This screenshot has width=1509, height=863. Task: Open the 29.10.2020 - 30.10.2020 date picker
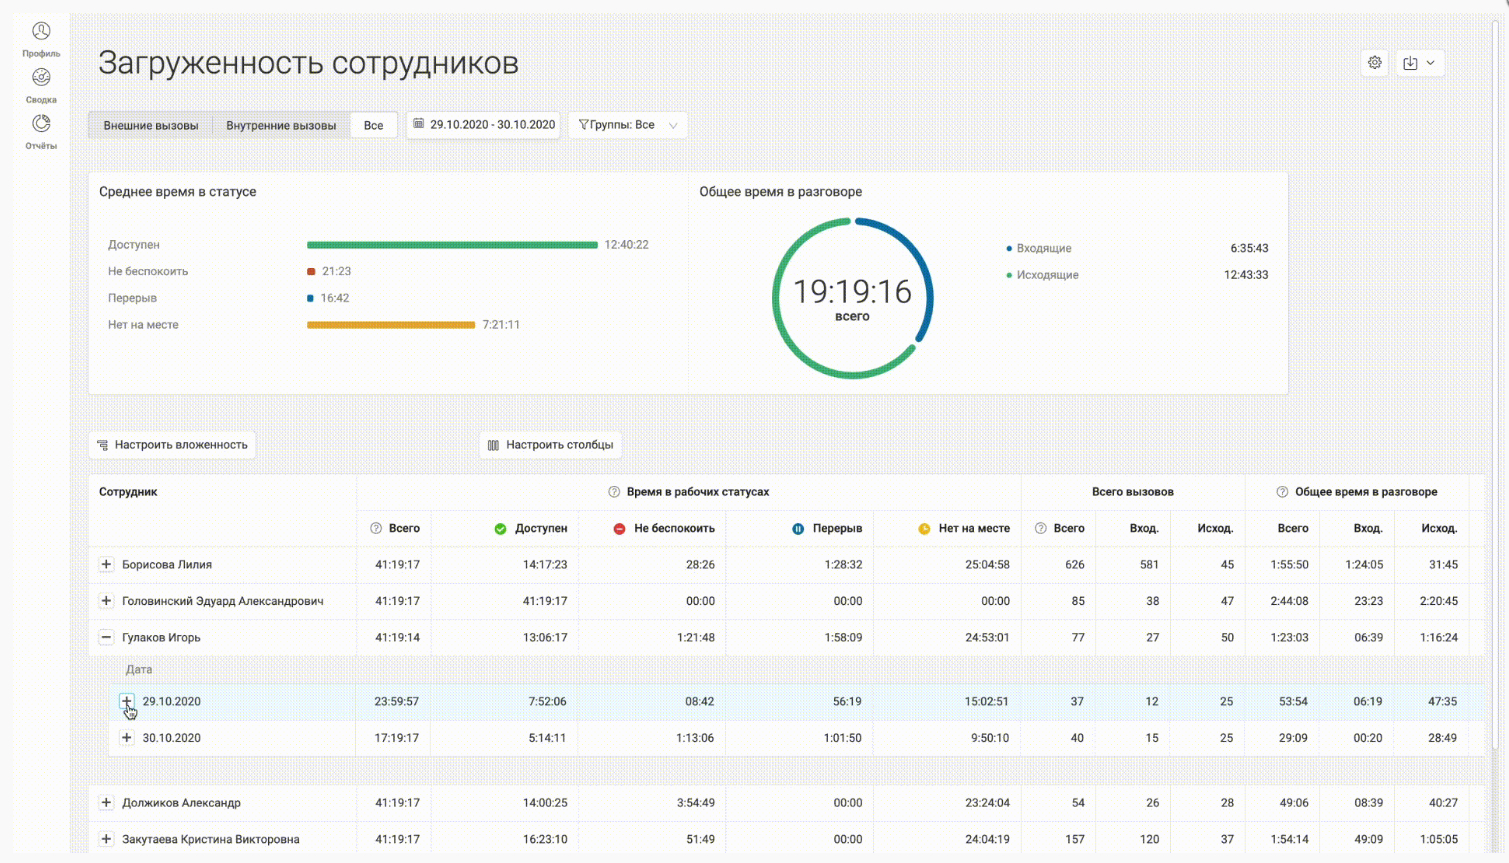pos(483,125)
